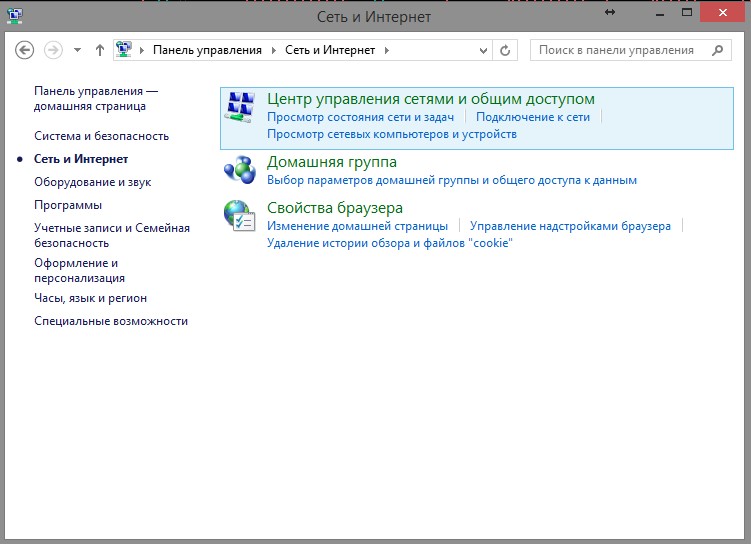The image size is (751, 544).
Task: Click Панель управления breadcrumb
Action: [x=207, y=50]
